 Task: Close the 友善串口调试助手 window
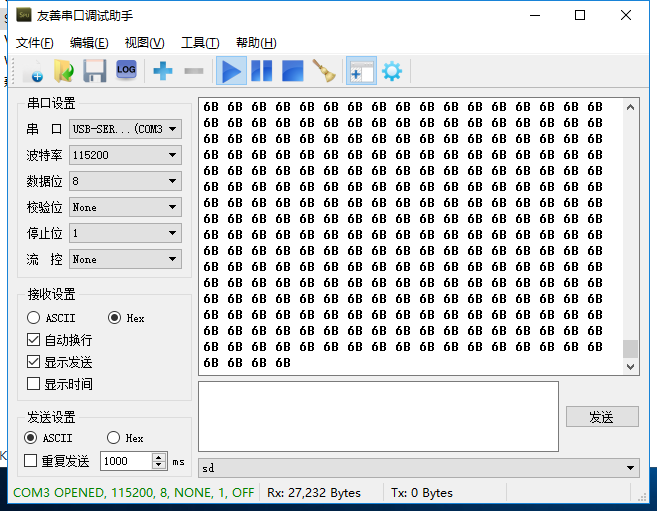(626, 15)
